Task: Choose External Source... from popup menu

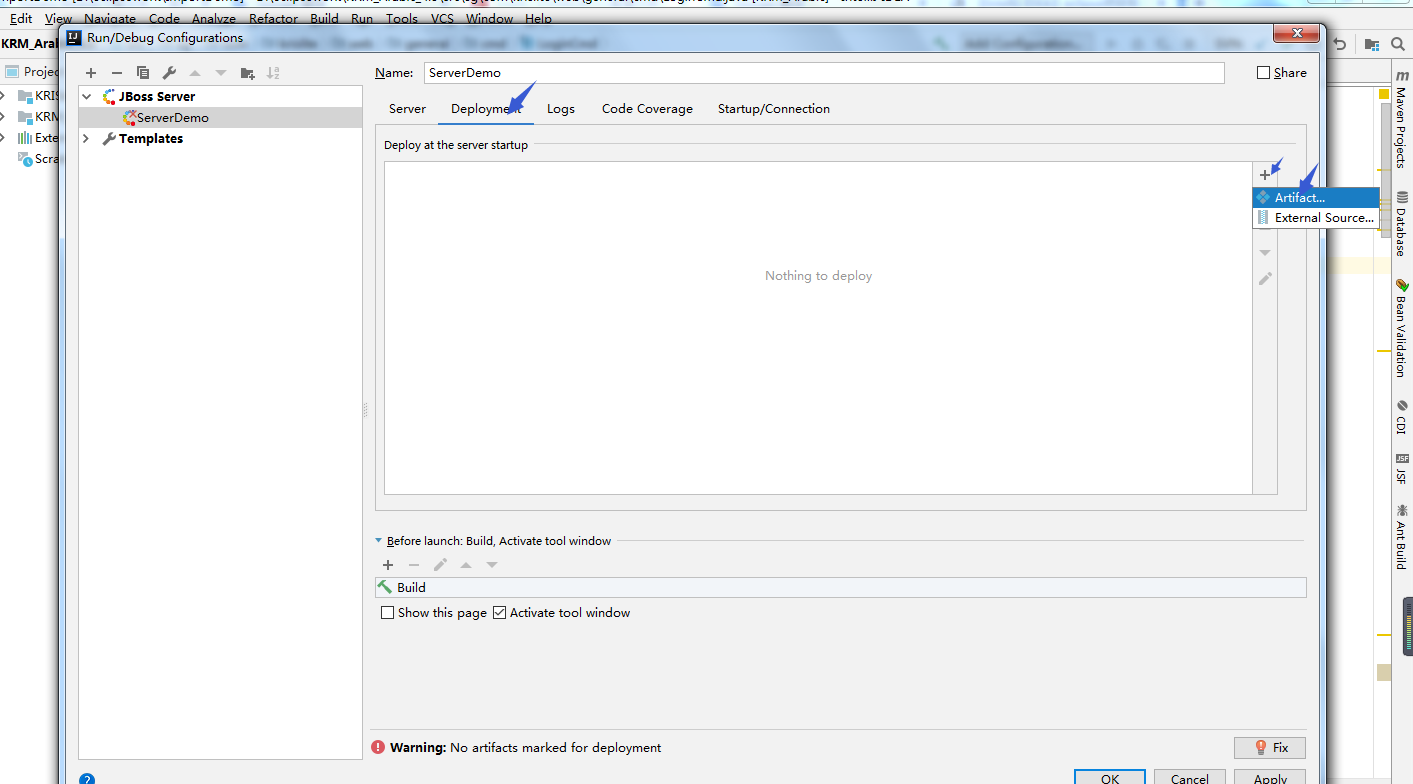Action: pyautogui.click(x=1316, y=218)
